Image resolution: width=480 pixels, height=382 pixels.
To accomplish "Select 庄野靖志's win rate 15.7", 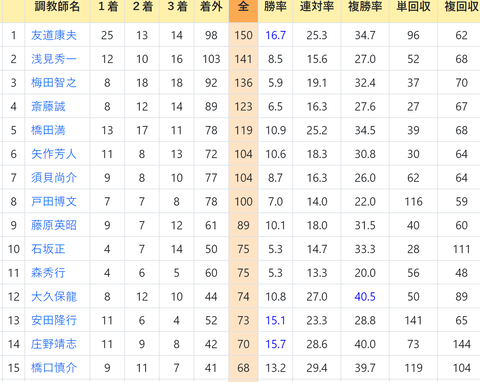I will tap(275, 344).
